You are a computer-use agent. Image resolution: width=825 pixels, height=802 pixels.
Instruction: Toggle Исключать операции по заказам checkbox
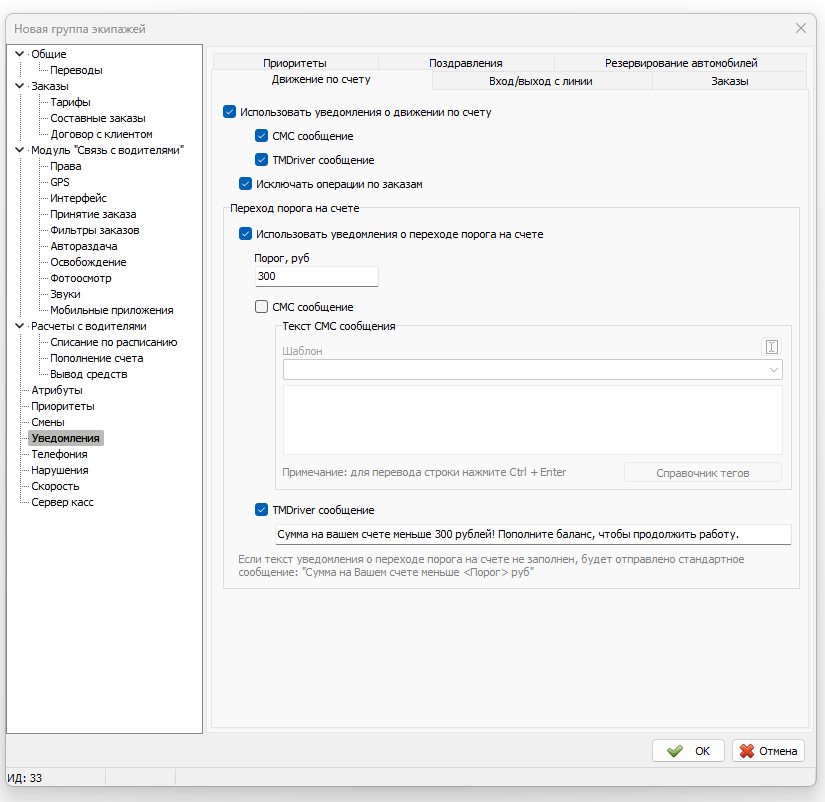tap(245, 184)
